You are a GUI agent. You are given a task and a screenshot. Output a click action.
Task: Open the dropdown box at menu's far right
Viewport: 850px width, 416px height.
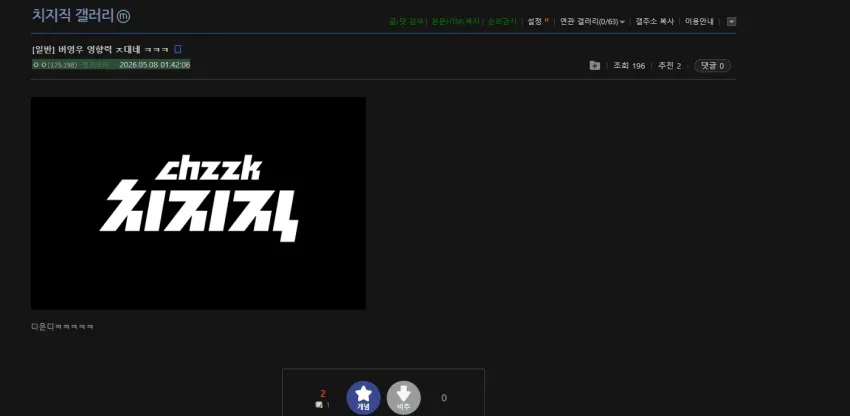pos(731,22)
